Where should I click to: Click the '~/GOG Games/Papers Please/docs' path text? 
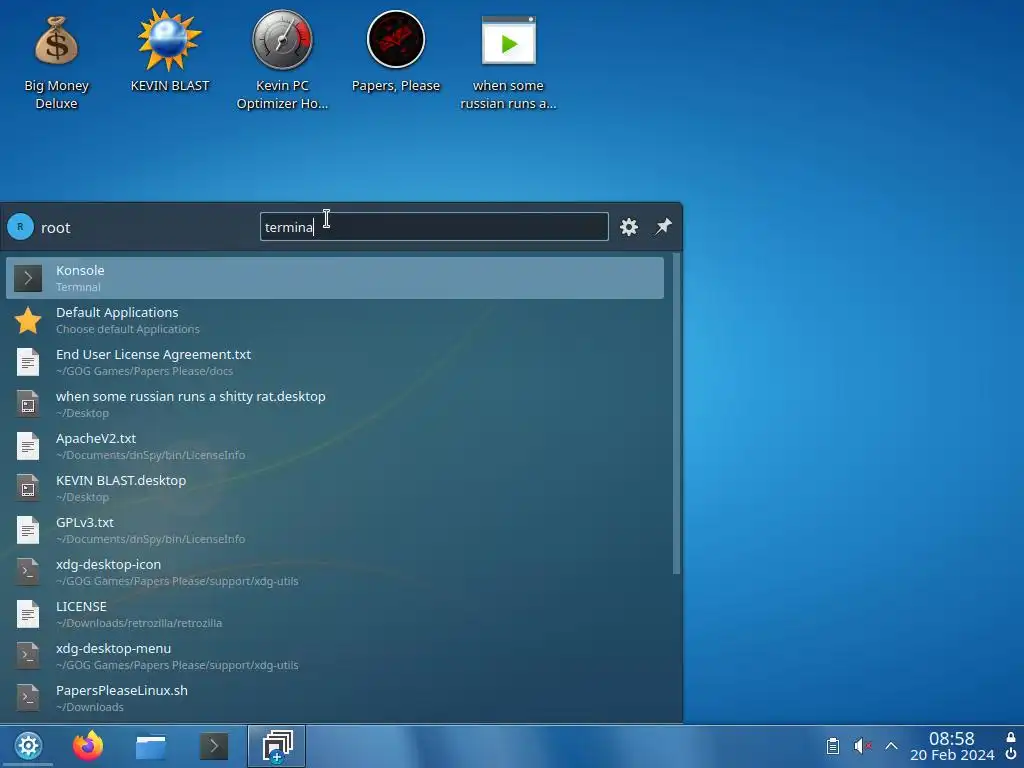[x=144, y=371]
